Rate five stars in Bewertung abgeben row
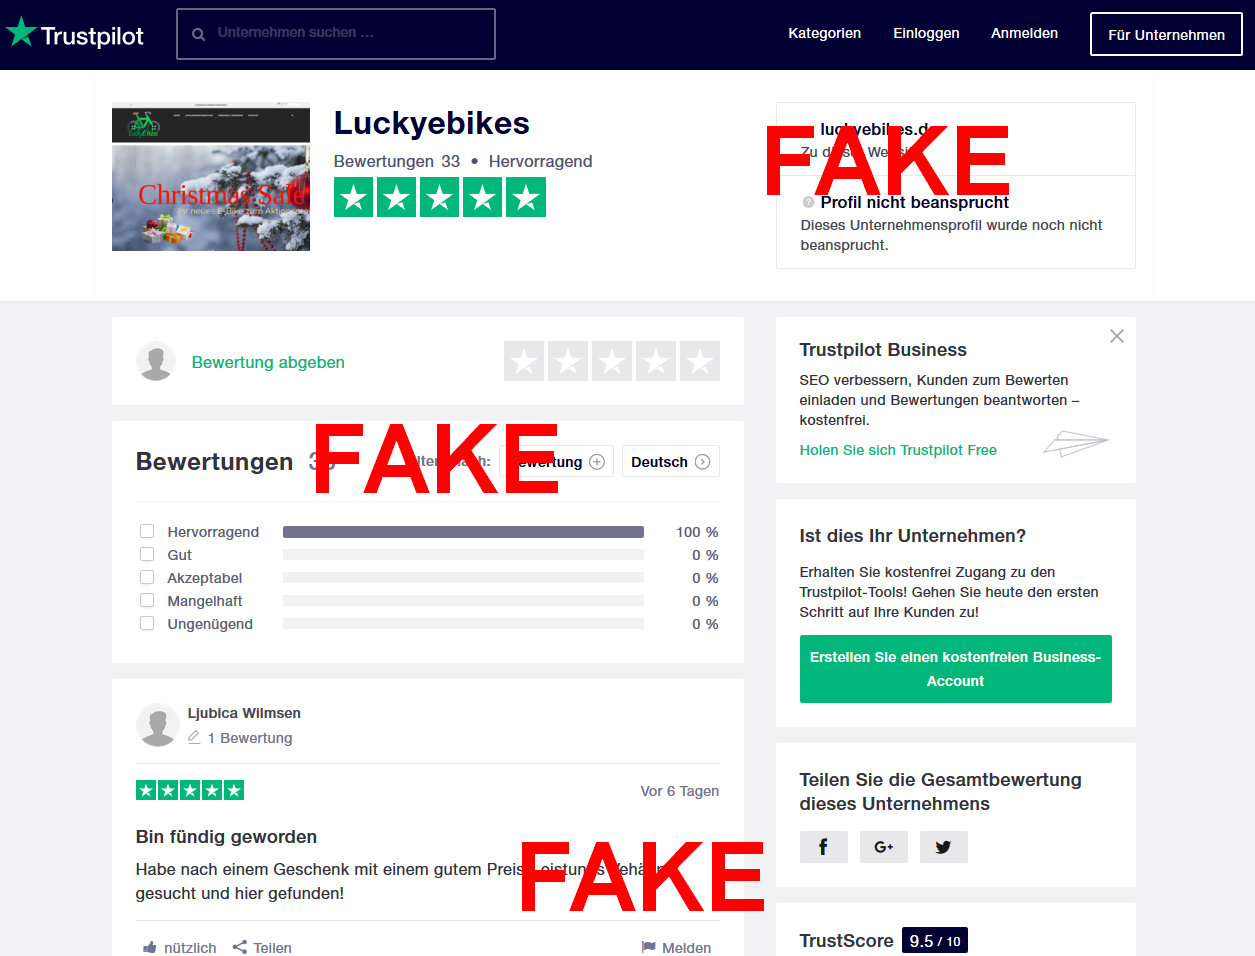This screenshot has height=956, width=1255. tap(700, 361)
